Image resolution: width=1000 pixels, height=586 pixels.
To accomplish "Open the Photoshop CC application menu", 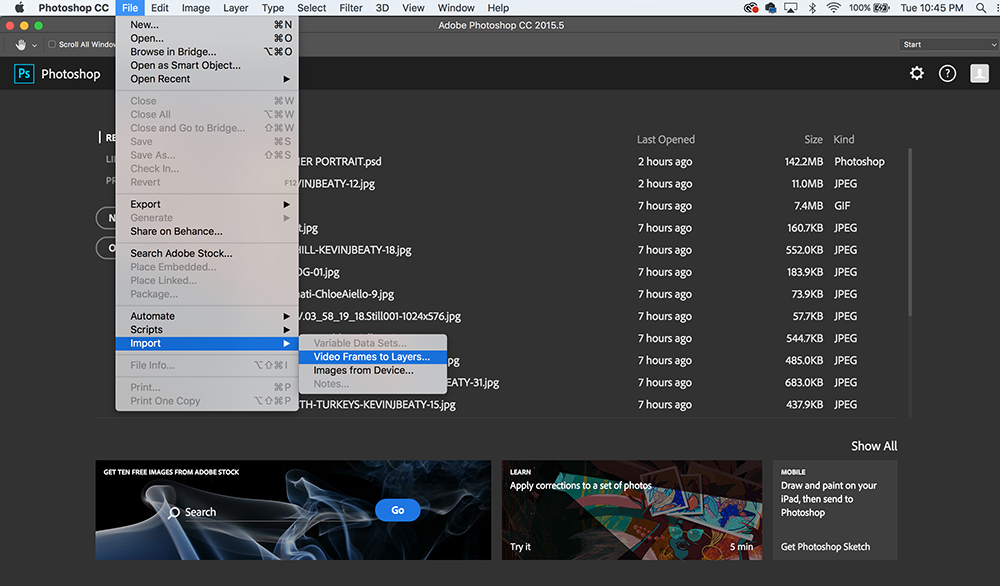I will coord(73,8).
